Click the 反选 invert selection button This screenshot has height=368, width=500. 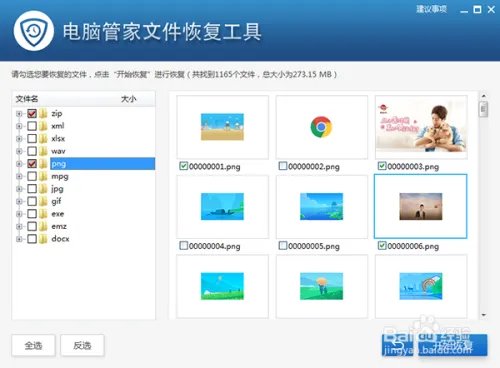[82, 346]
